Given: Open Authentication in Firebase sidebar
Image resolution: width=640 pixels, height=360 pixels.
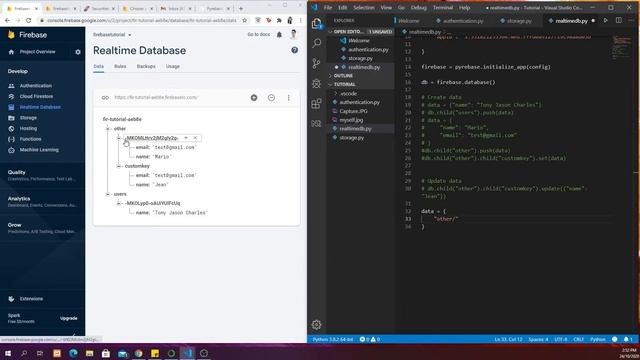Looking at the screenshot, I should pyautogui.click(x=36, y=86).
